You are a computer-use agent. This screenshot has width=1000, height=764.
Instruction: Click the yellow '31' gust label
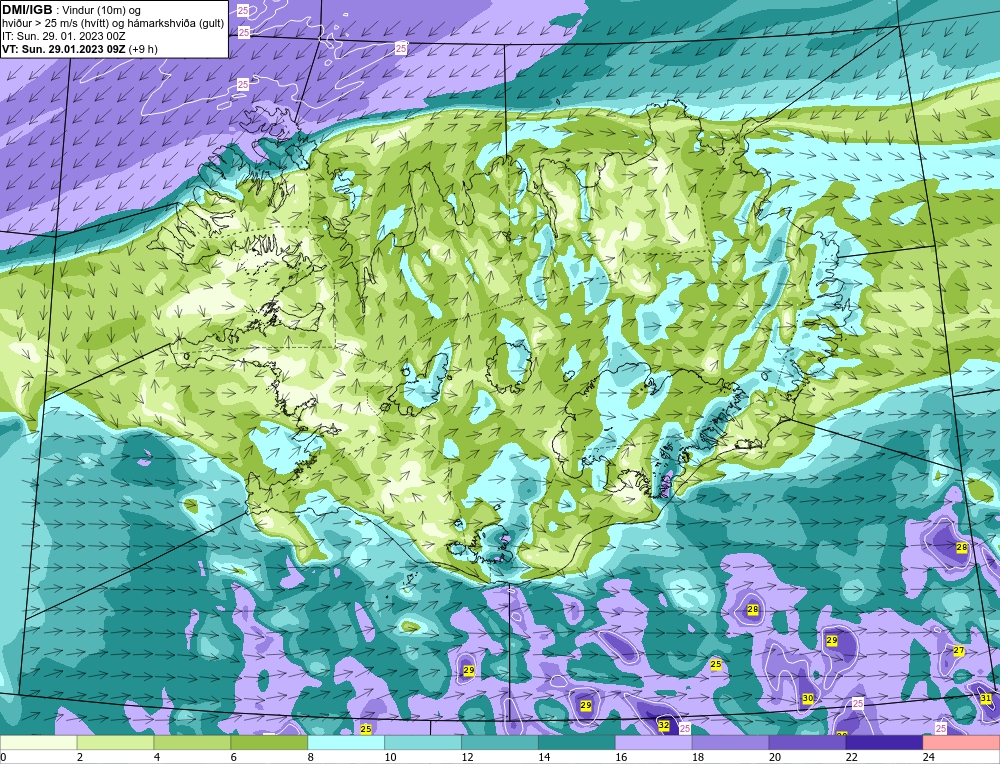986,698
